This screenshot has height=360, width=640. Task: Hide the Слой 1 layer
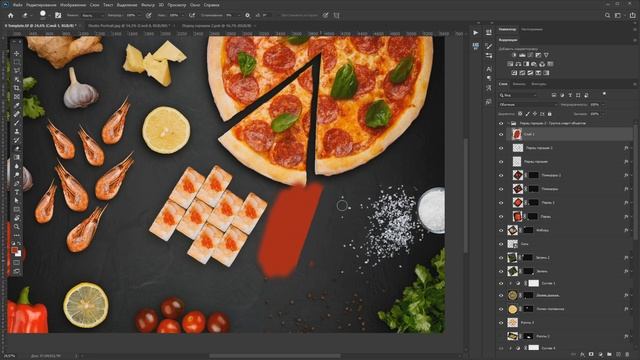[x=501, y=134]
